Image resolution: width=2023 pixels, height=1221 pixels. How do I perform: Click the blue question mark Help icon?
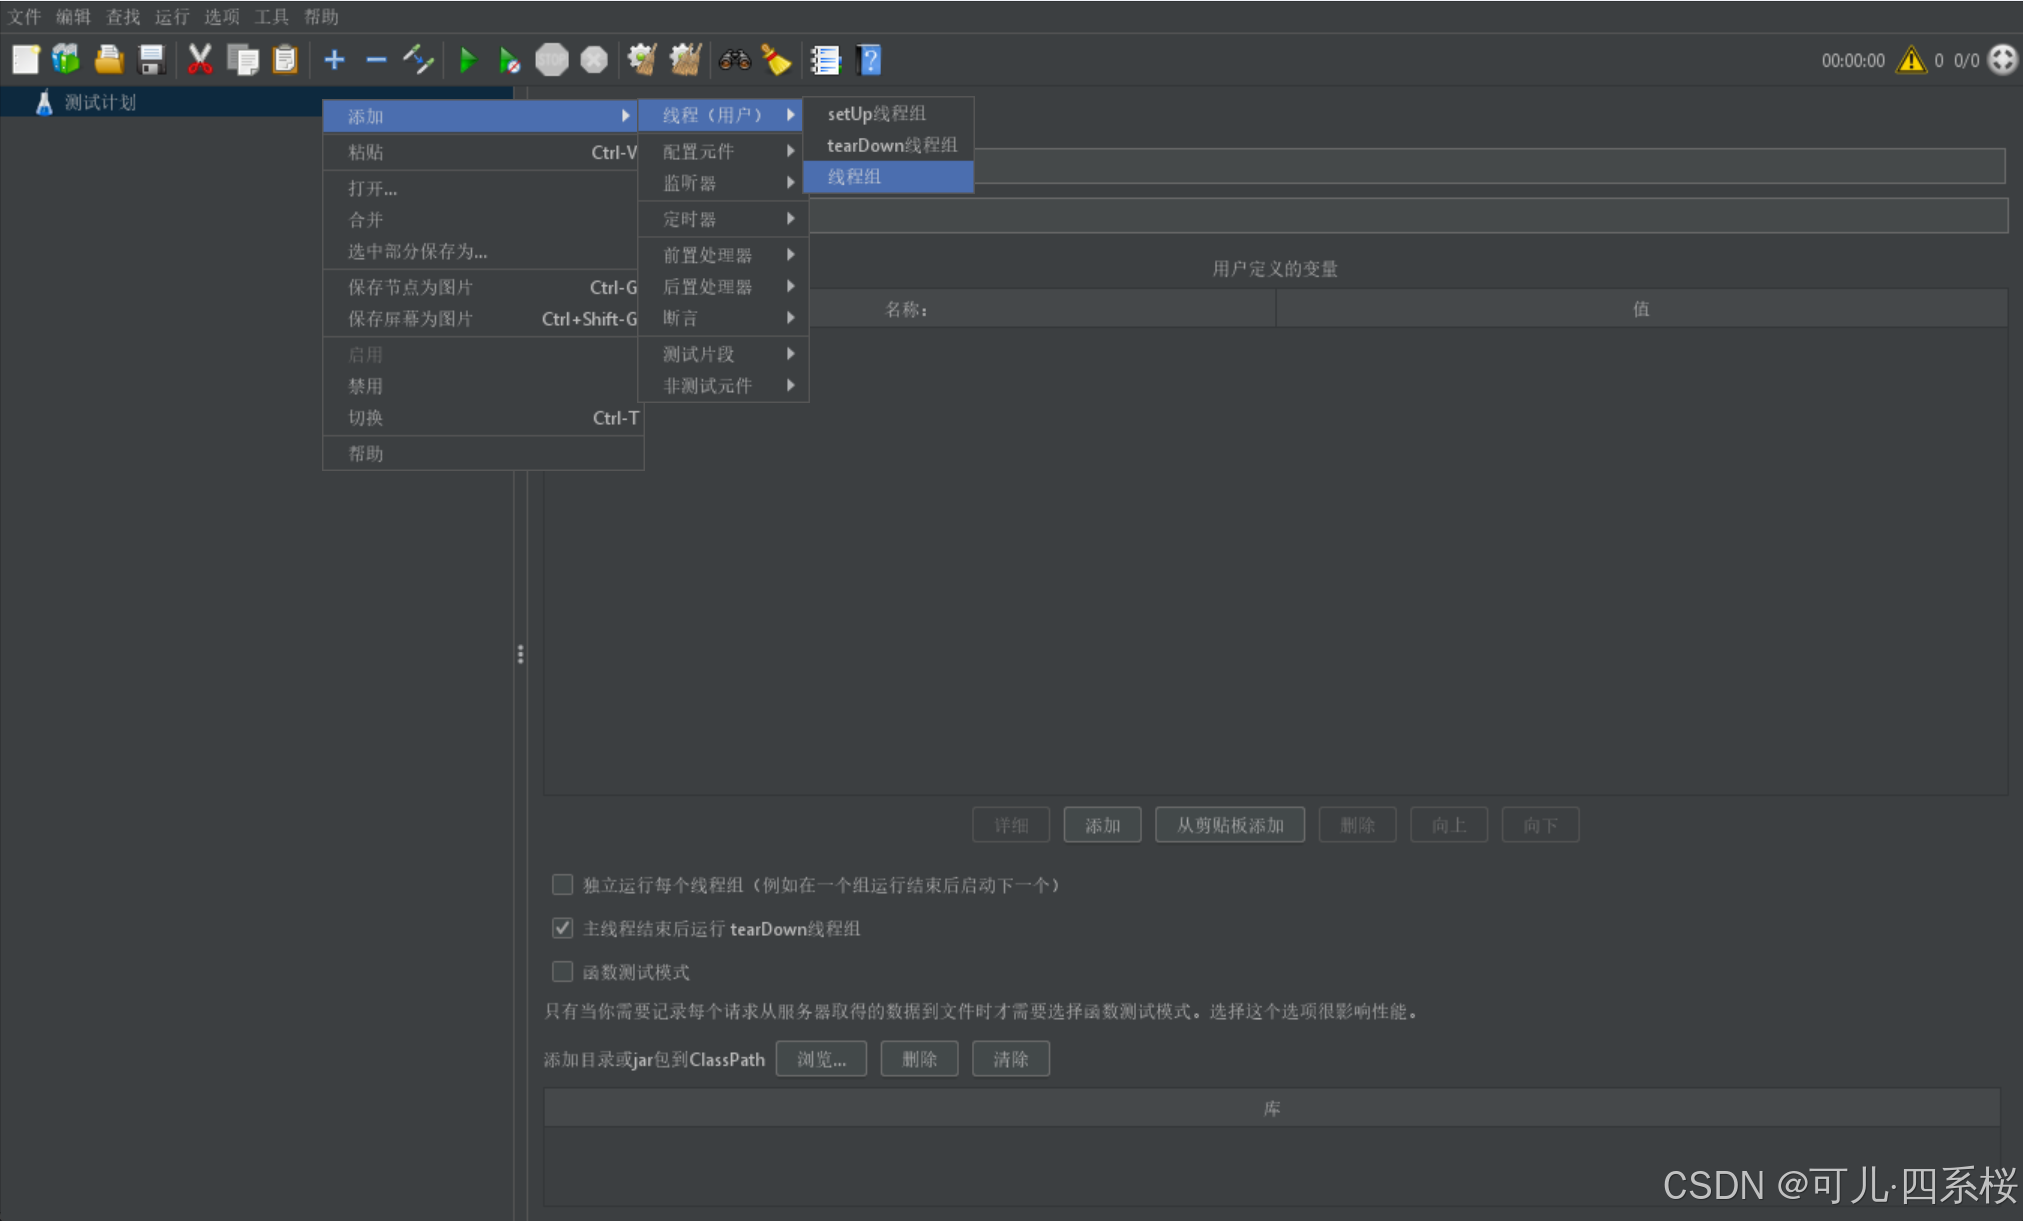(x=869, y=60)
